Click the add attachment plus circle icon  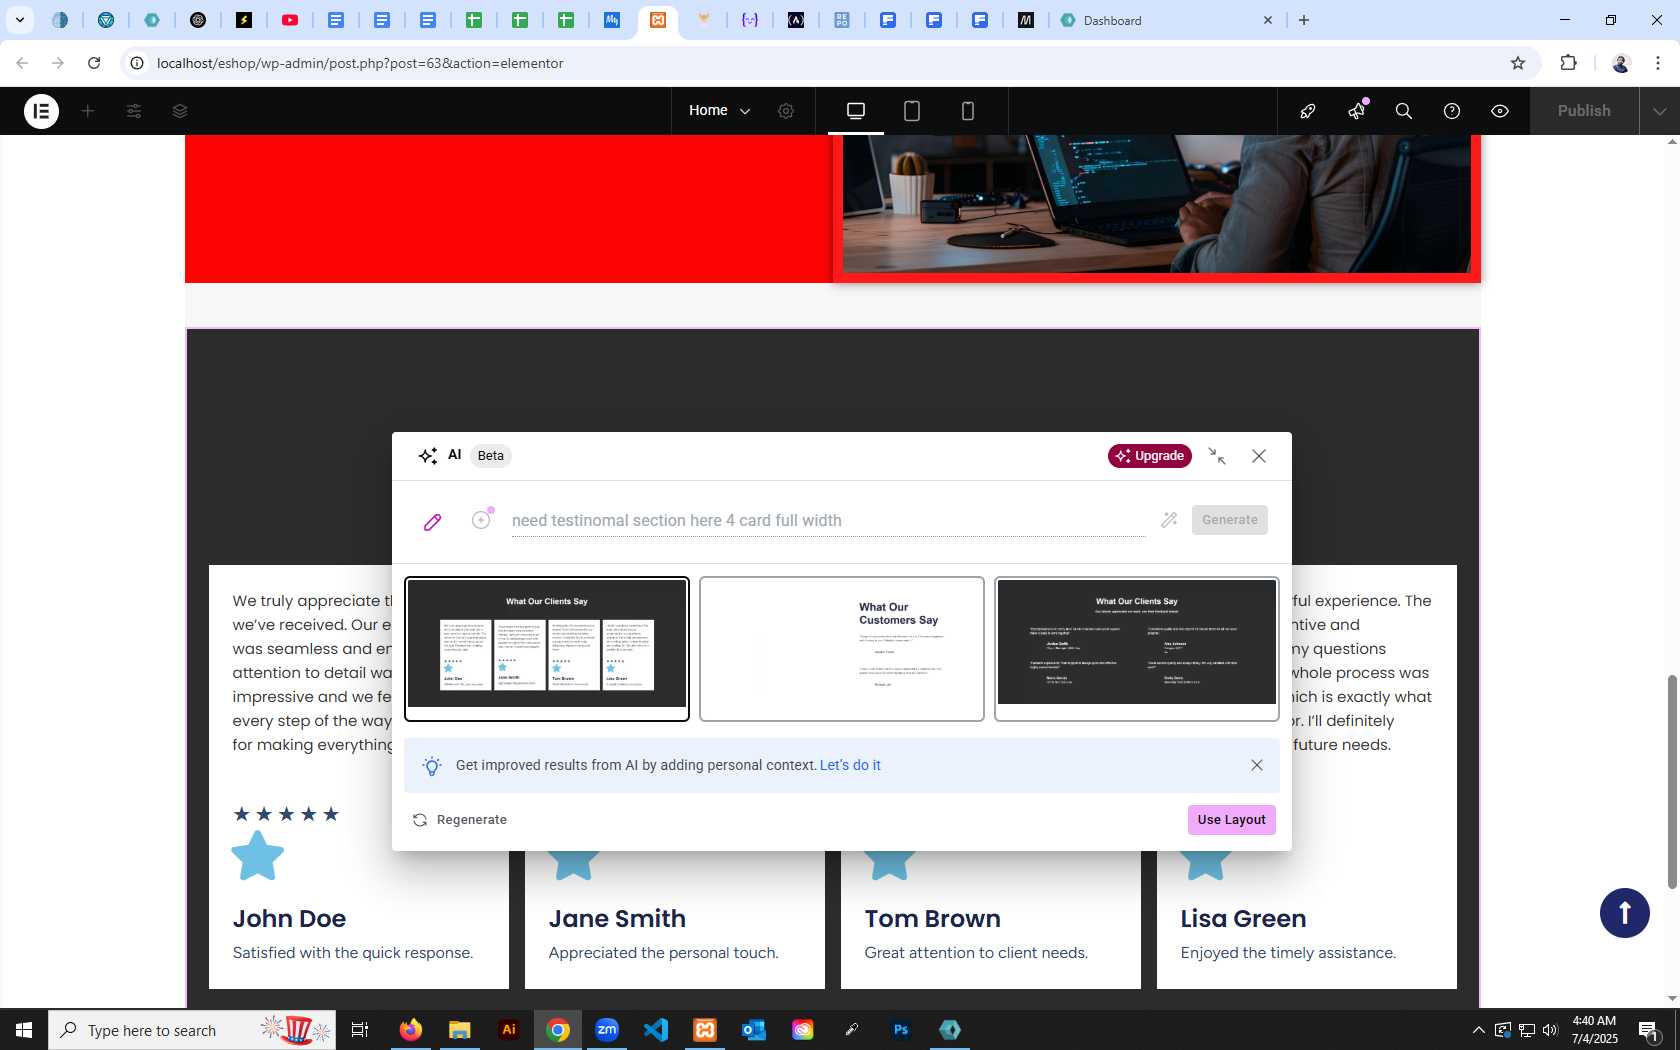coord(482,519)
